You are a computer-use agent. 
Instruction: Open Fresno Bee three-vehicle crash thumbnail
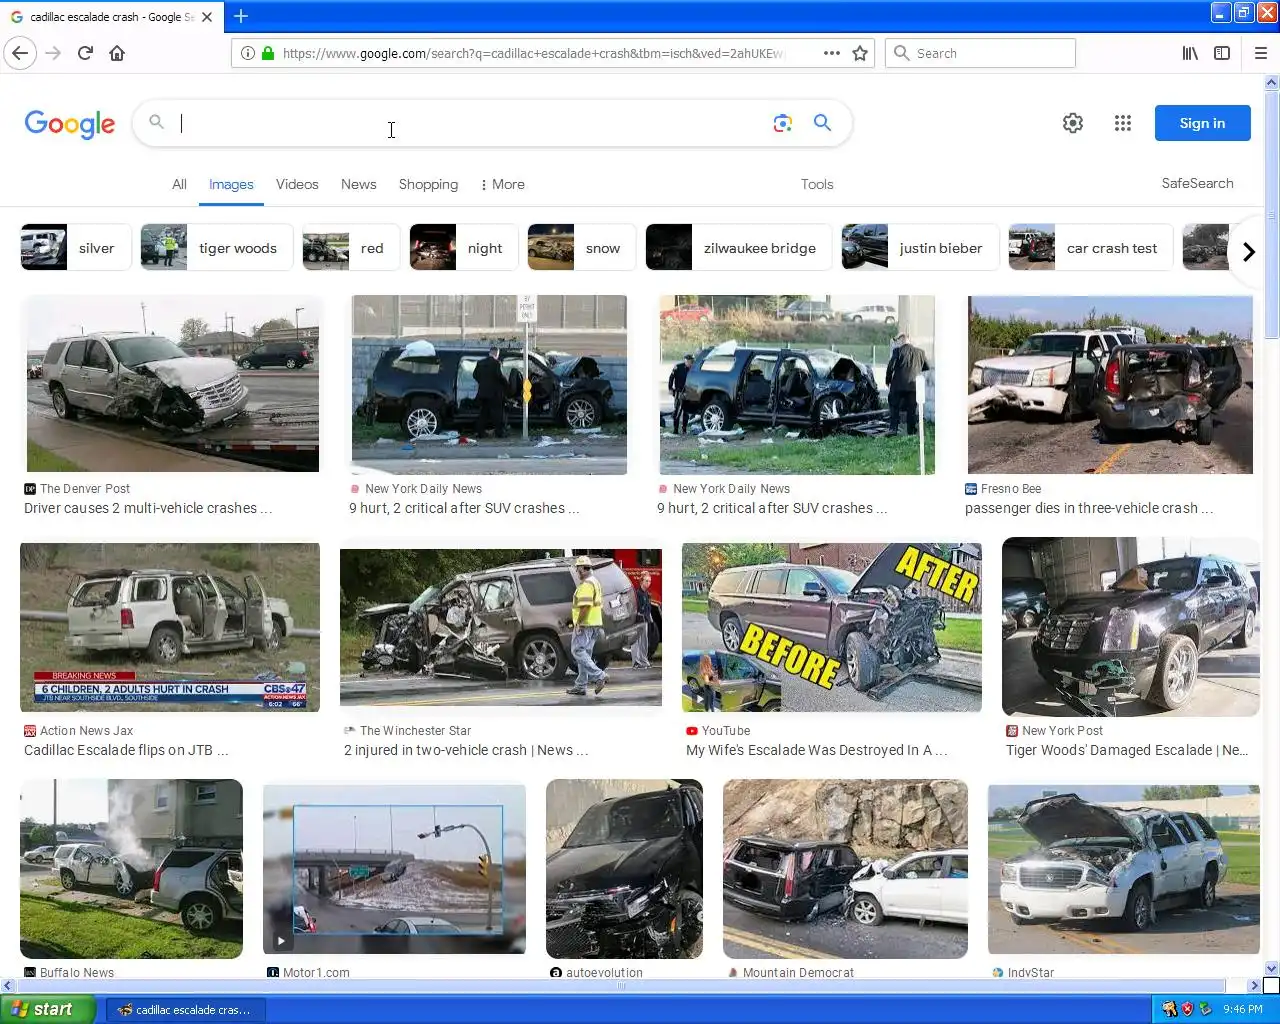(1110, 384)
